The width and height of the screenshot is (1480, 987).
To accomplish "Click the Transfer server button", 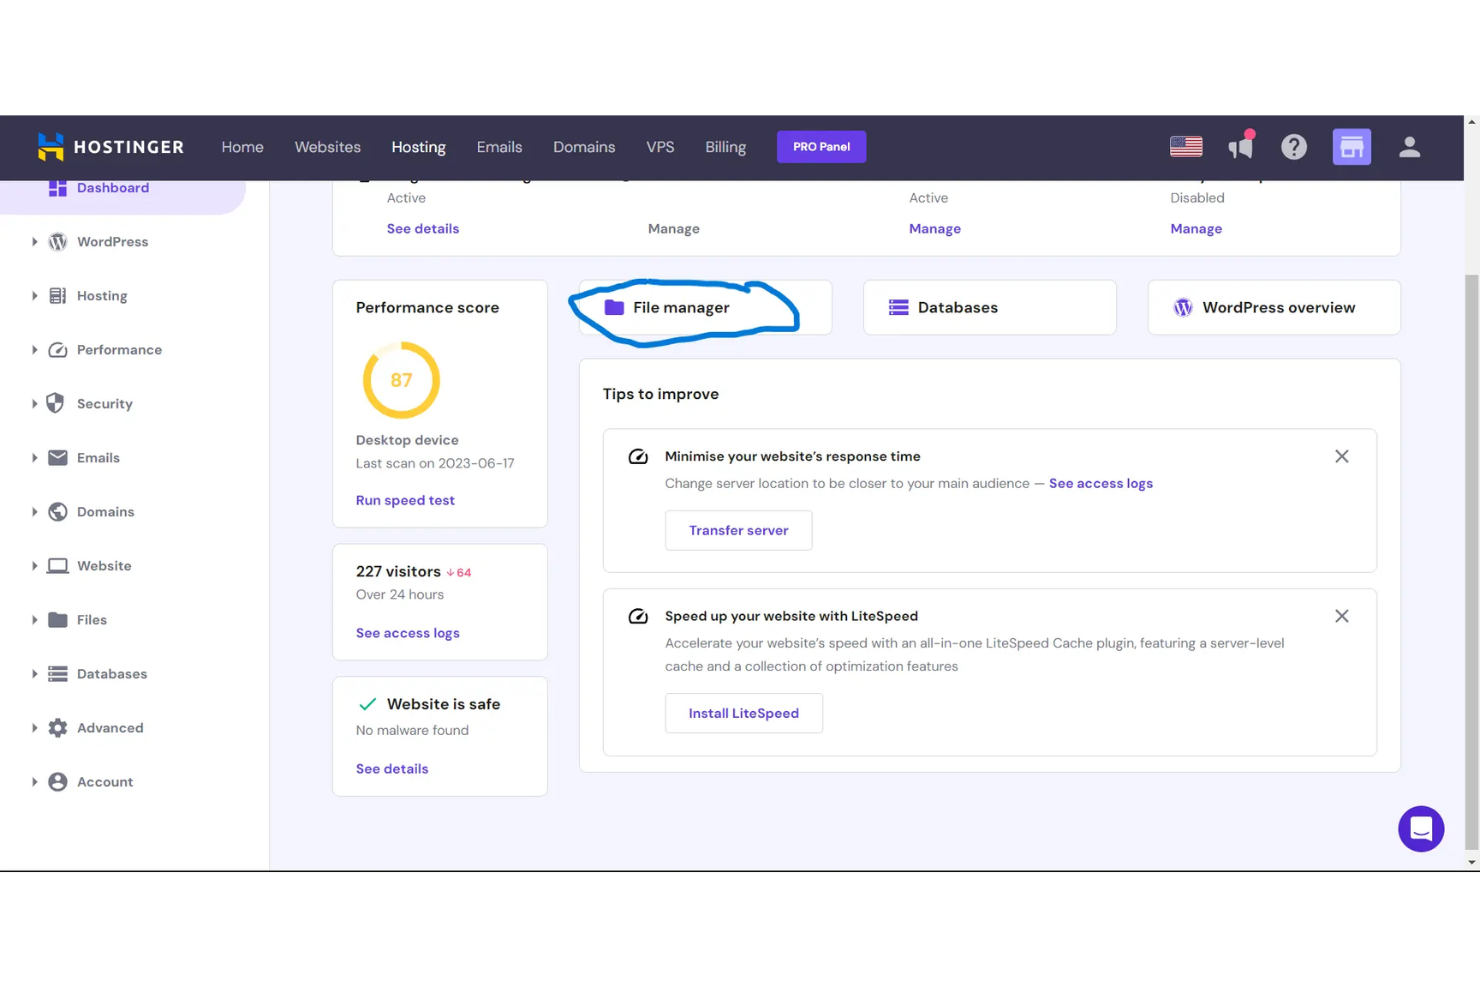I will click(738, 530).
